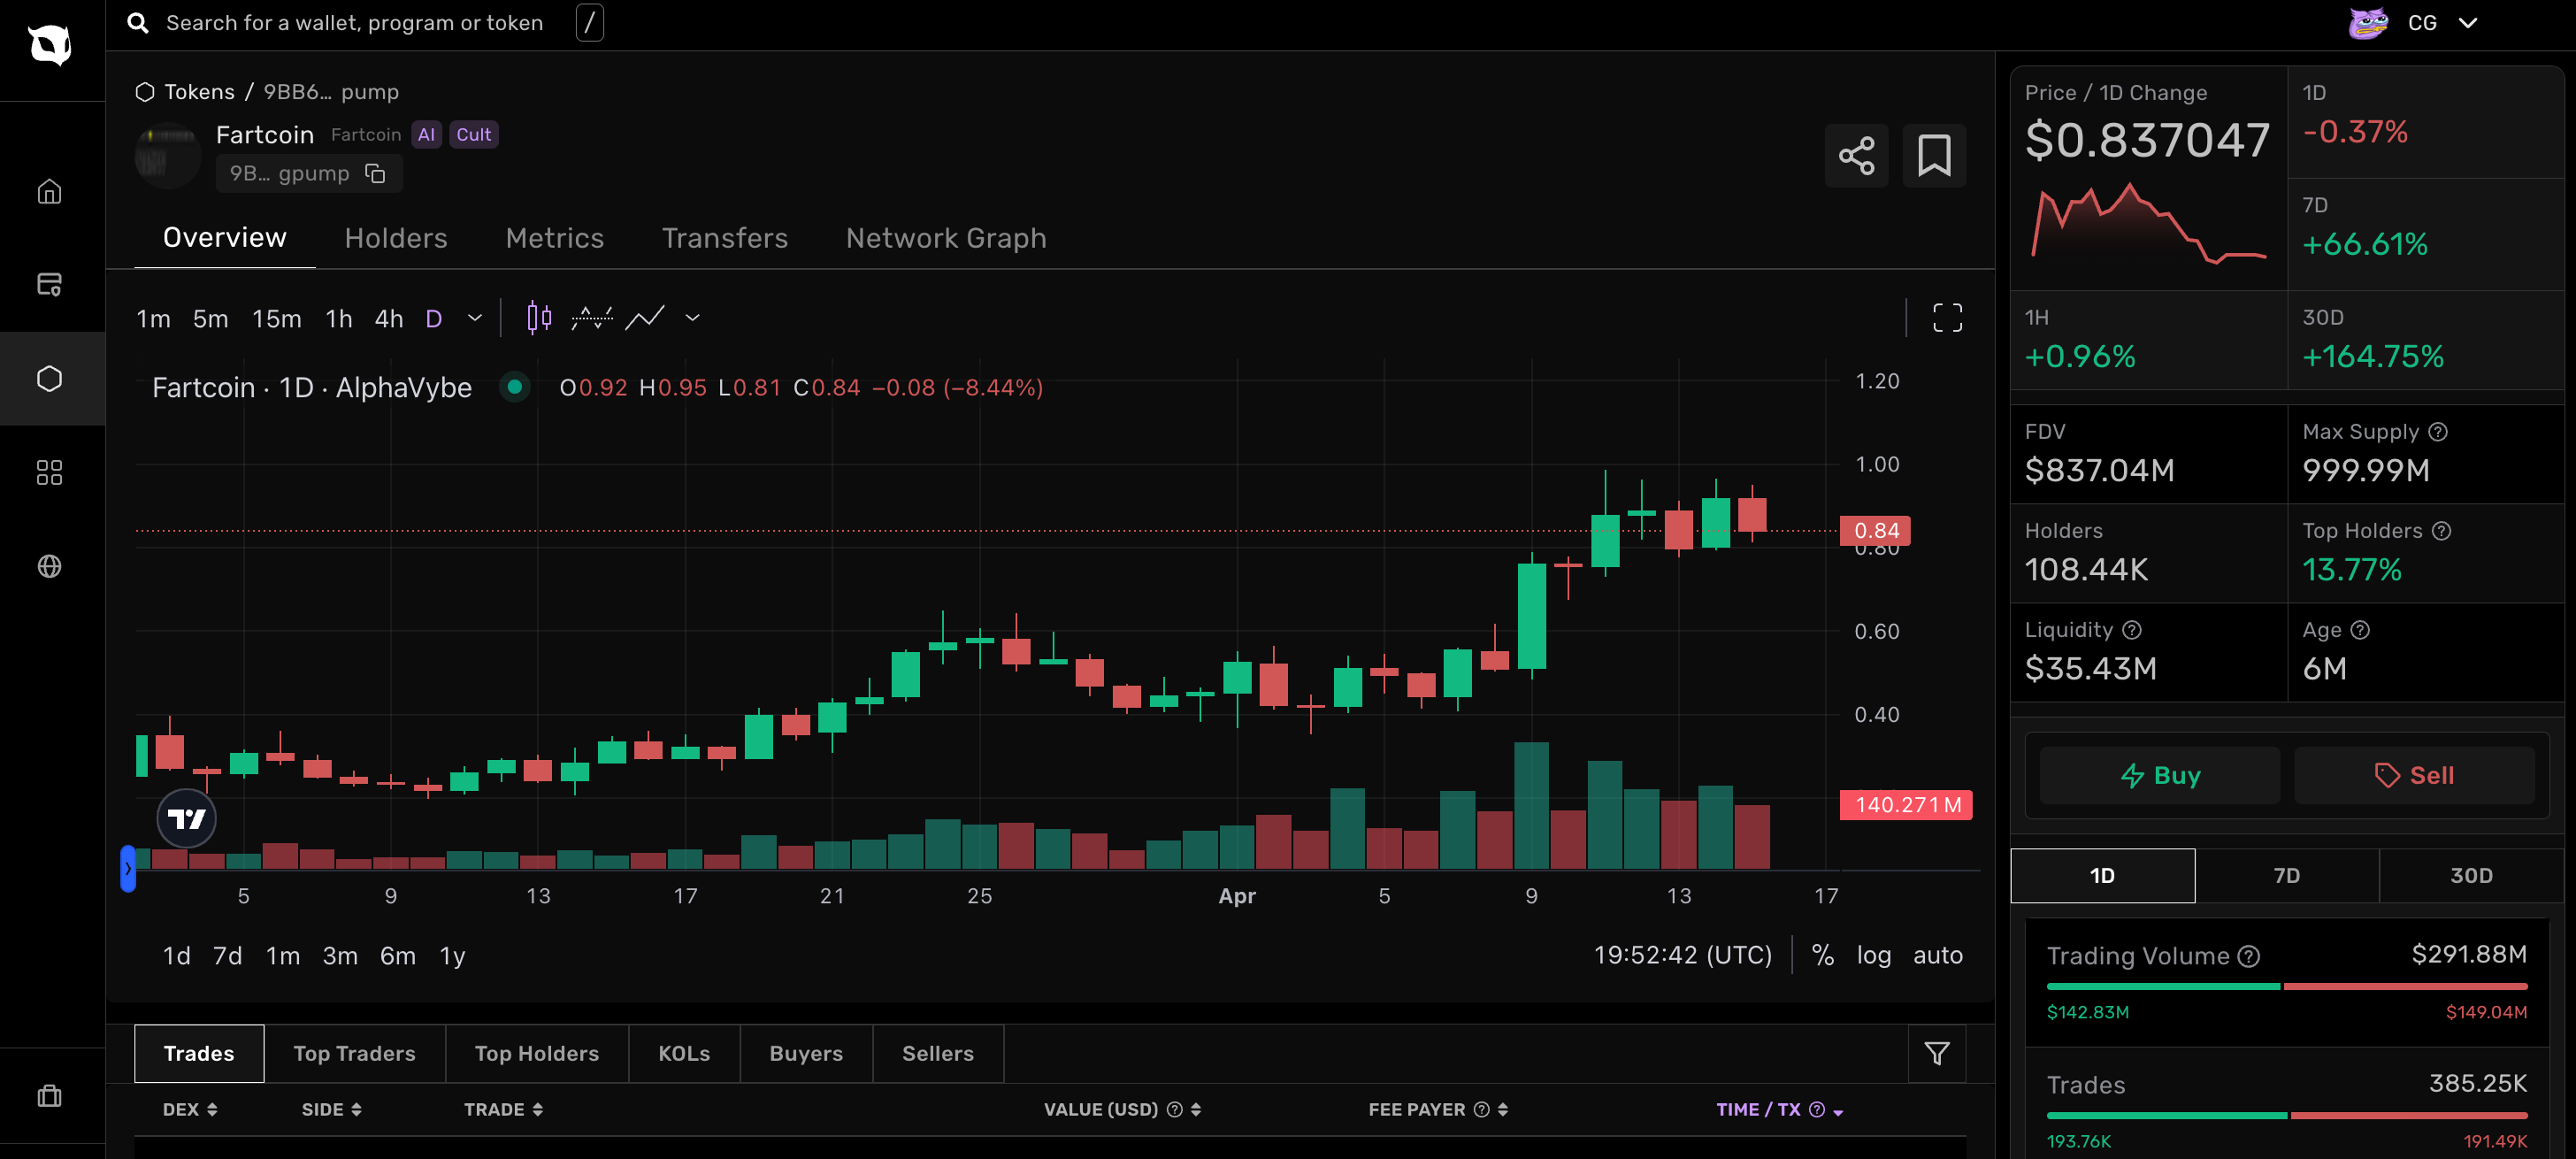Viewport: 2576px width, 1159px height.
Task: Switch to line chart icon
Action: point(645,317)
